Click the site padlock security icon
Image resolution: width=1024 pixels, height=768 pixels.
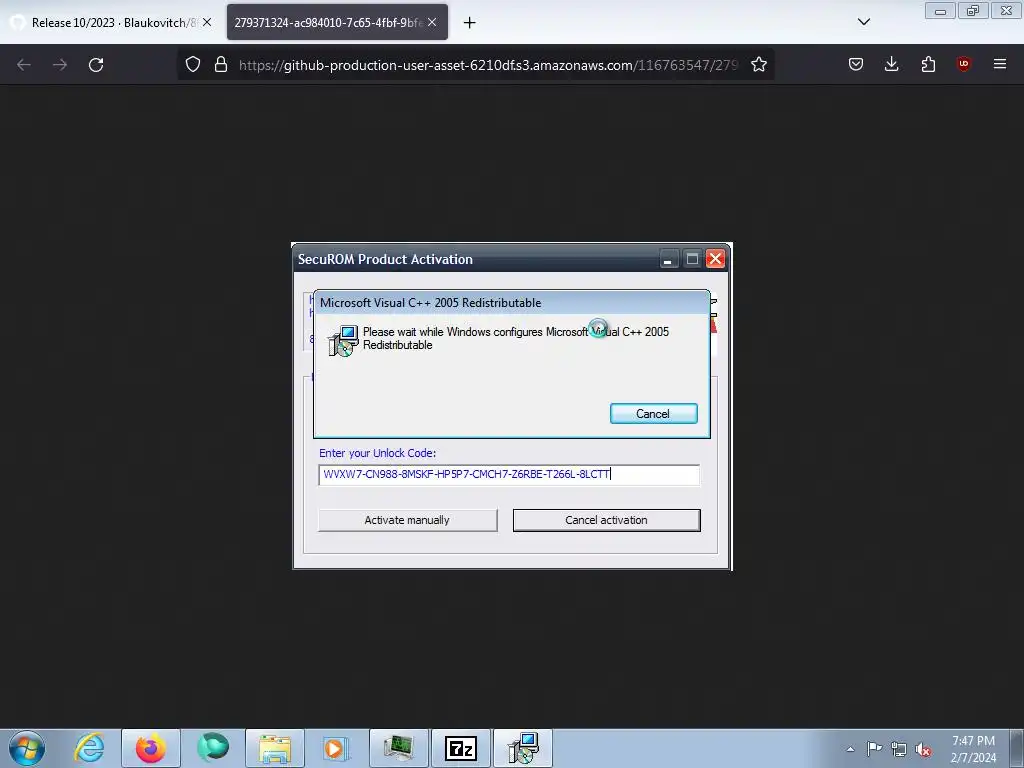click(x=221, y=65)
